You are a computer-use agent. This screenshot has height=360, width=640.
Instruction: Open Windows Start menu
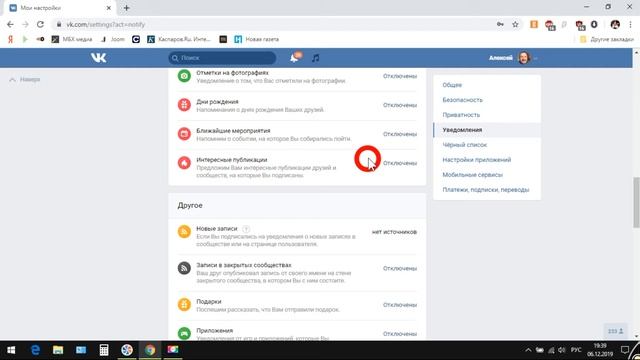pos(11,350)
